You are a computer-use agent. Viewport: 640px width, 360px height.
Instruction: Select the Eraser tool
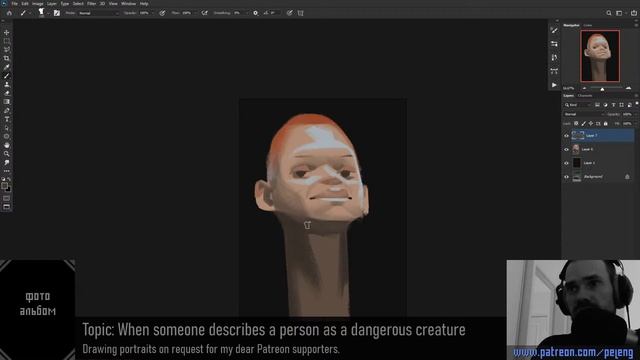tap(7, 93)
